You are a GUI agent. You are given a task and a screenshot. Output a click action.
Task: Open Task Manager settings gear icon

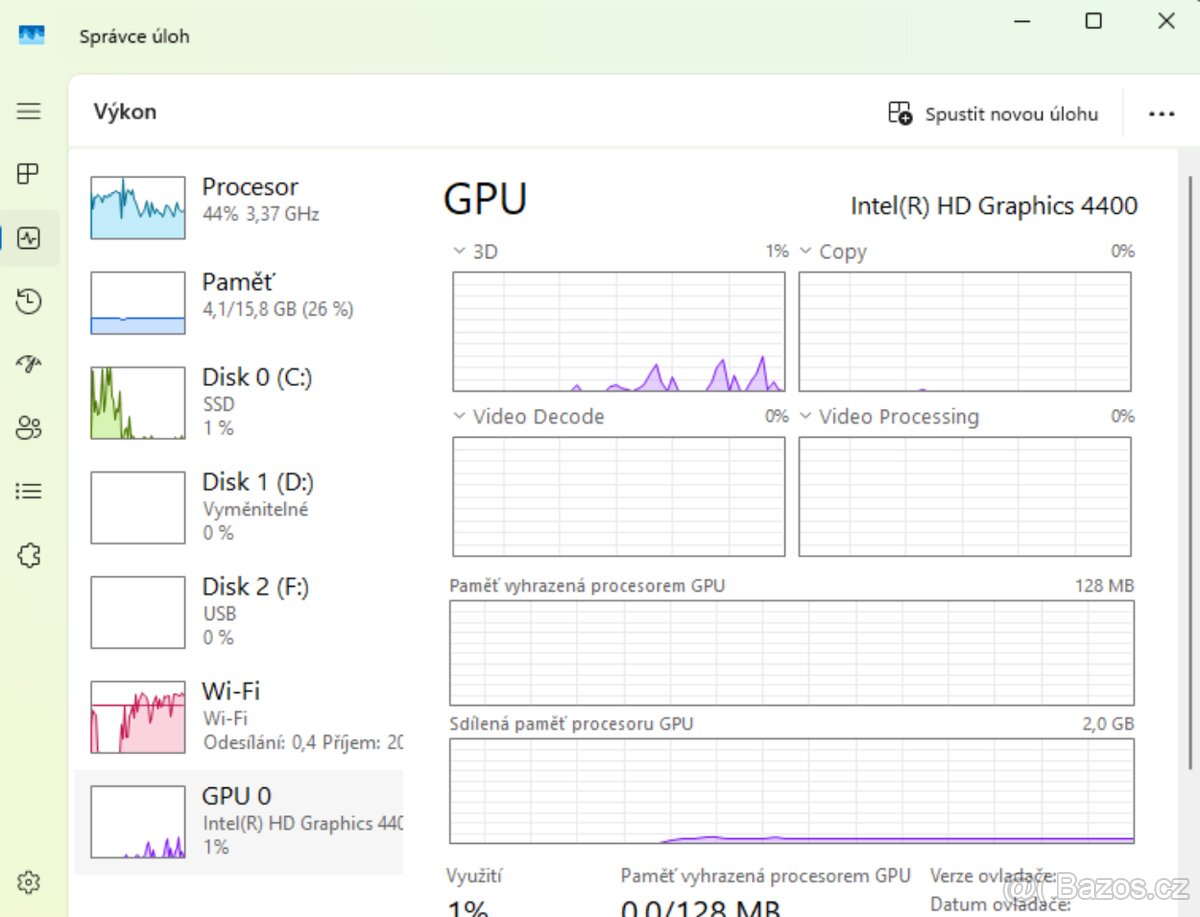click(29, 882)
